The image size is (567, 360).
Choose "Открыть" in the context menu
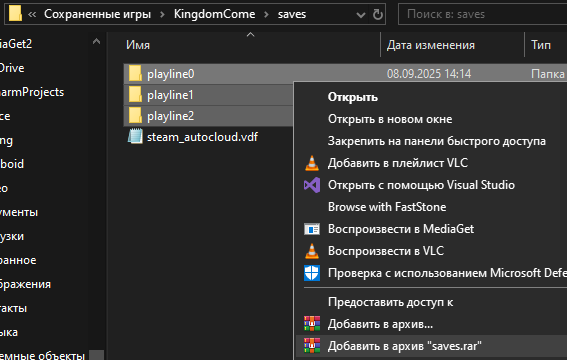pyautogui.click(x=353, y=97)
